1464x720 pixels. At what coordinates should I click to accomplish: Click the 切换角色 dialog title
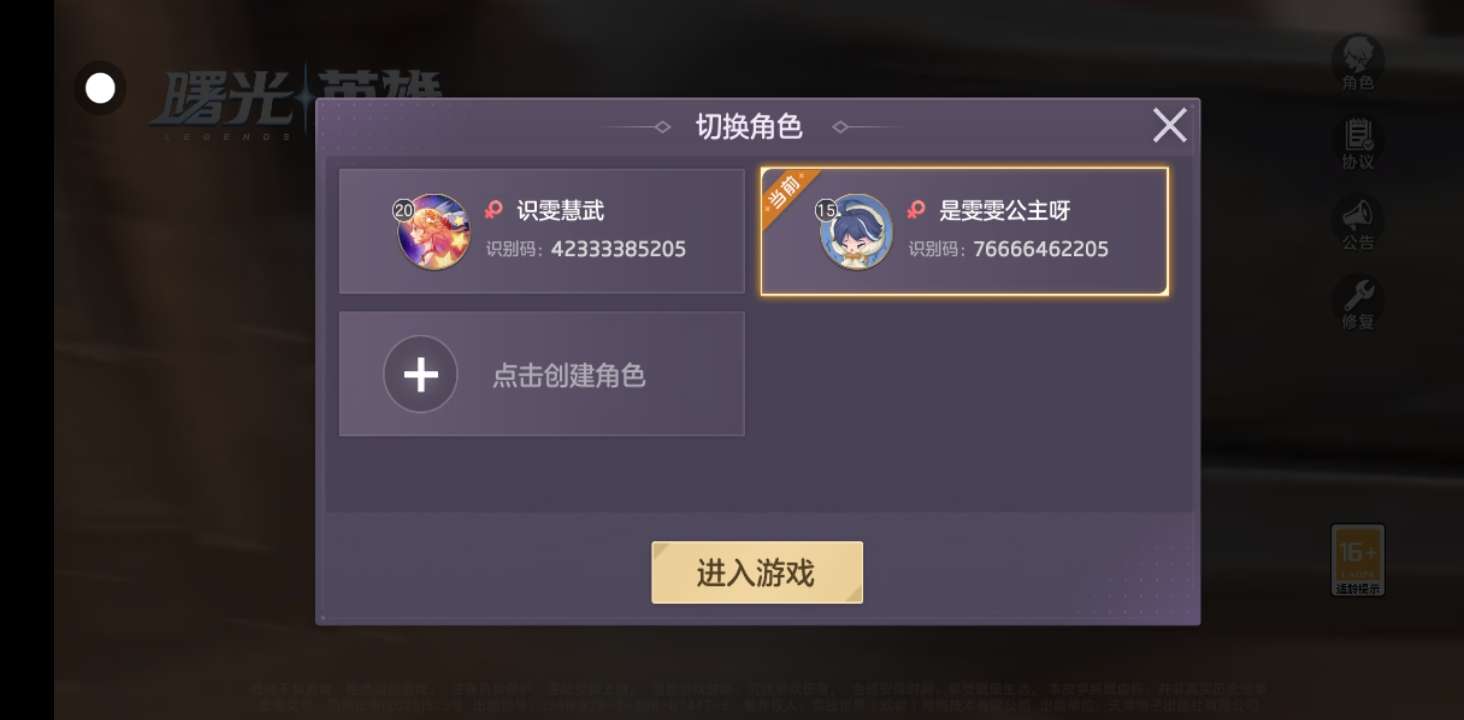tap(749, 127)
